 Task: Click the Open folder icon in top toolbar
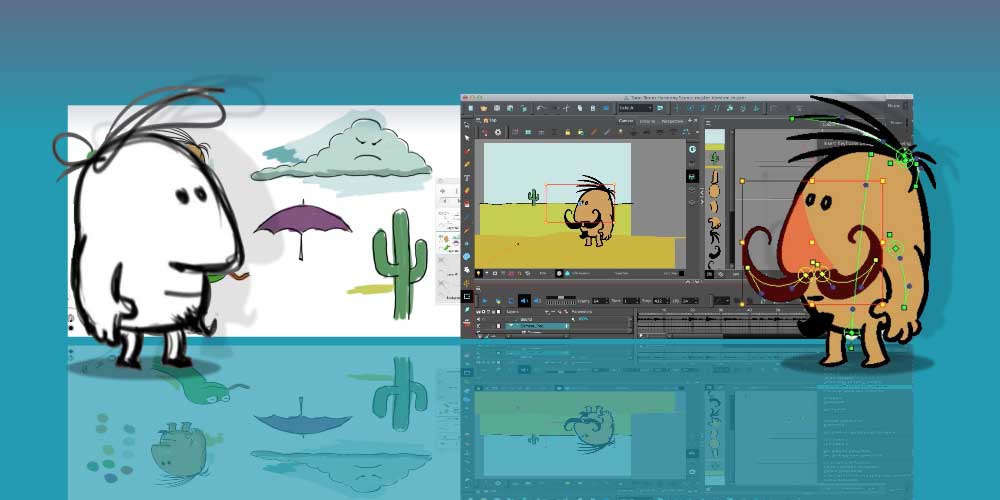(483, 108)
